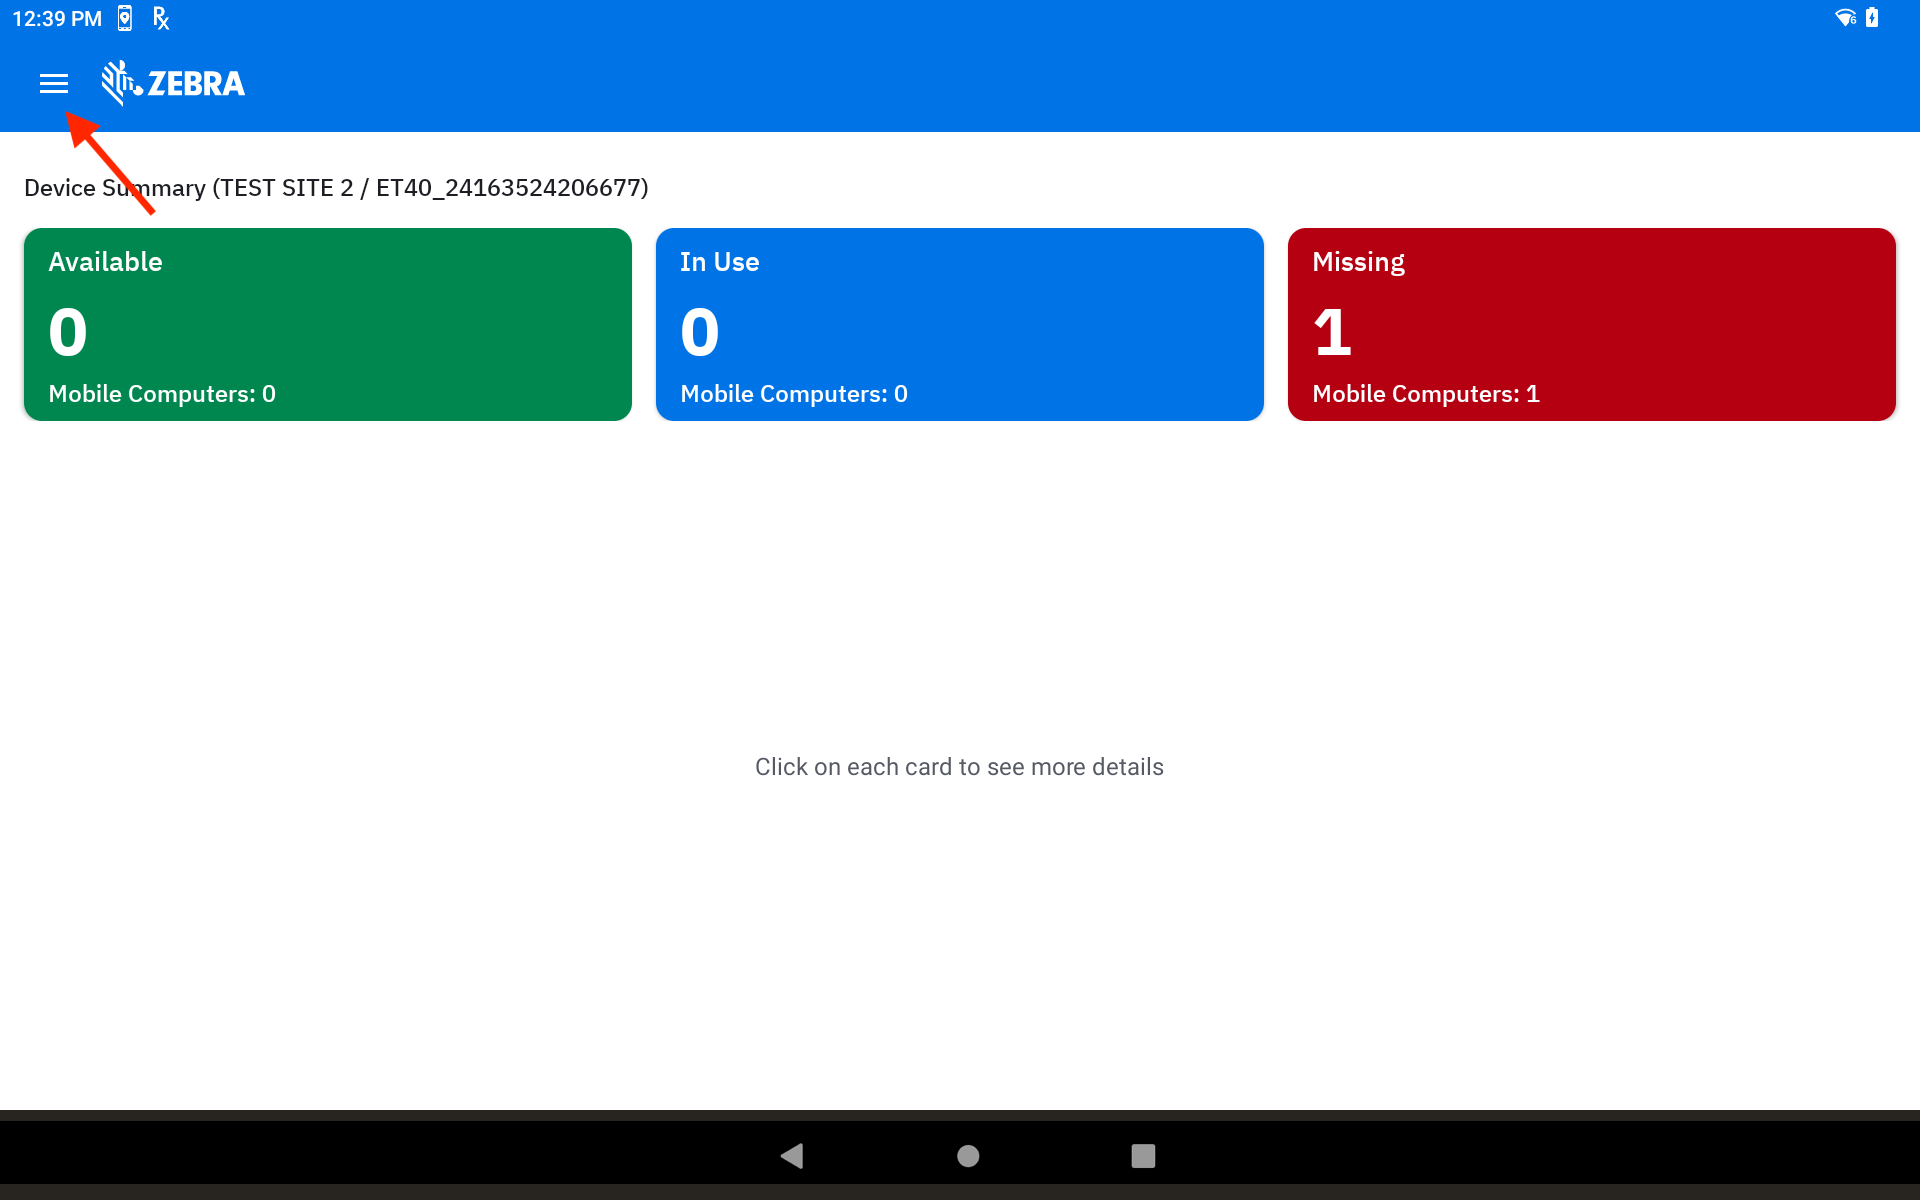This screenshot has width=1920, height=1200.
Task: Tap the device tracker status bar icon
Action: pyautogui.click(x=125, y=18)
